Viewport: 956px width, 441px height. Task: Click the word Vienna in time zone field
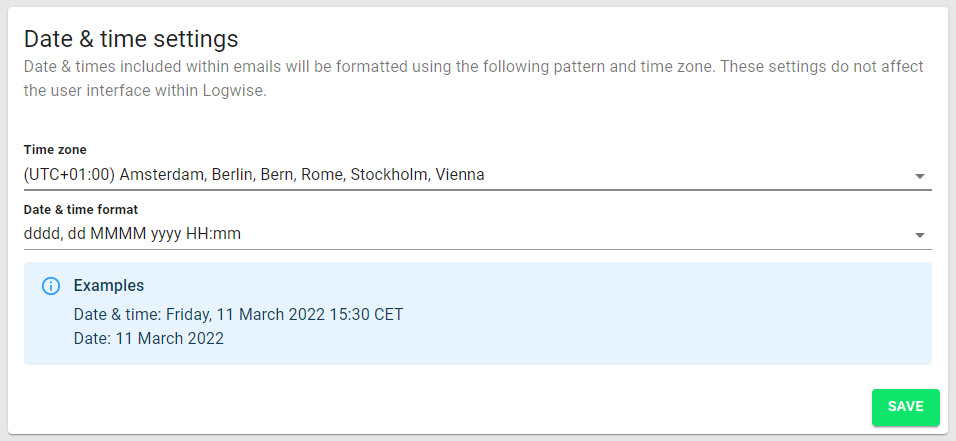pos(460,175)
